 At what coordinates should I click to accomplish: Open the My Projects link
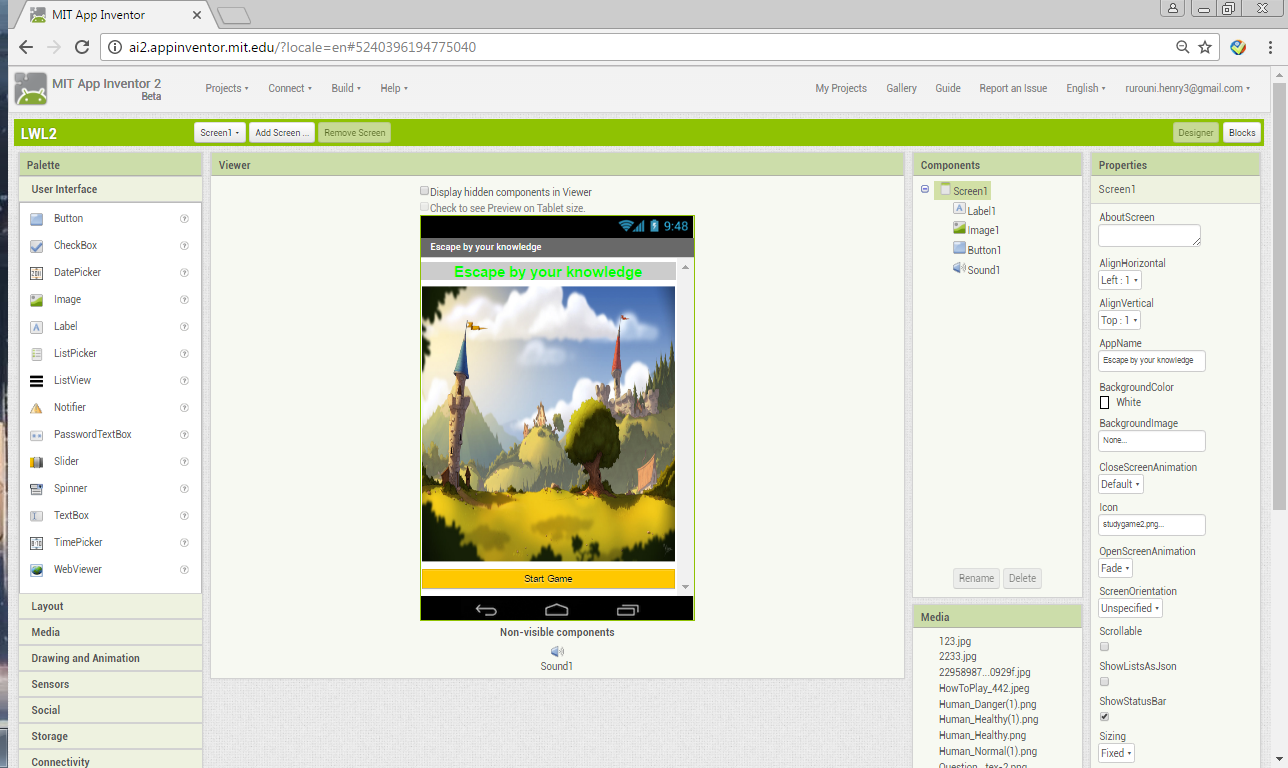841,88
